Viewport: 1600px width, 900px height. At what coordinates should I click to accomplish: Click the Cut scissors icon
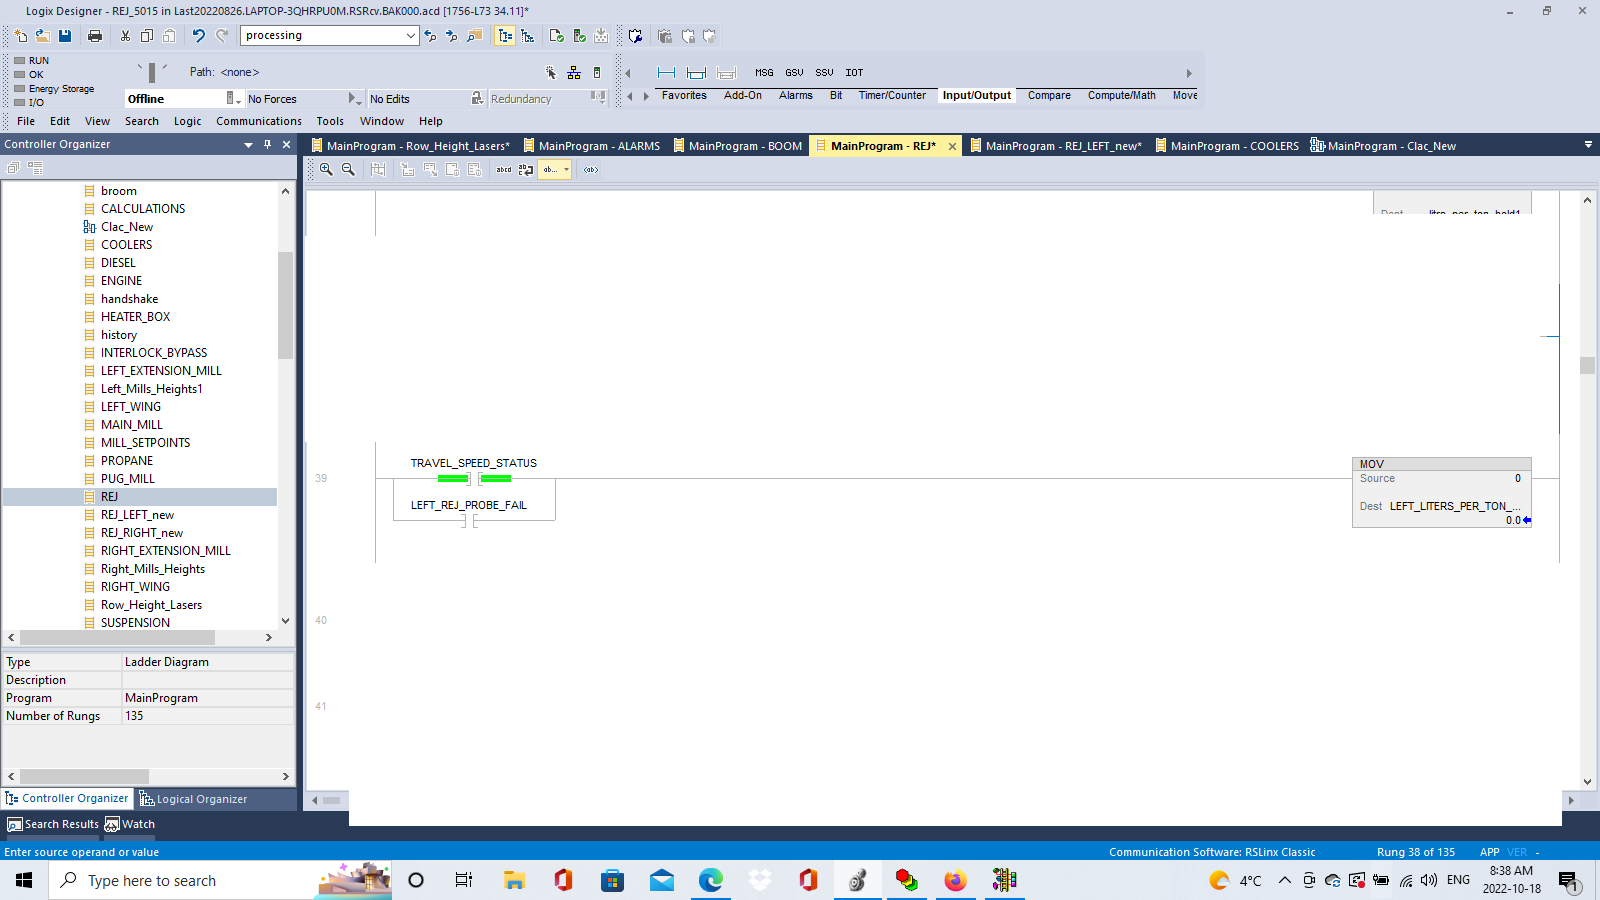(x=125, y=36)
